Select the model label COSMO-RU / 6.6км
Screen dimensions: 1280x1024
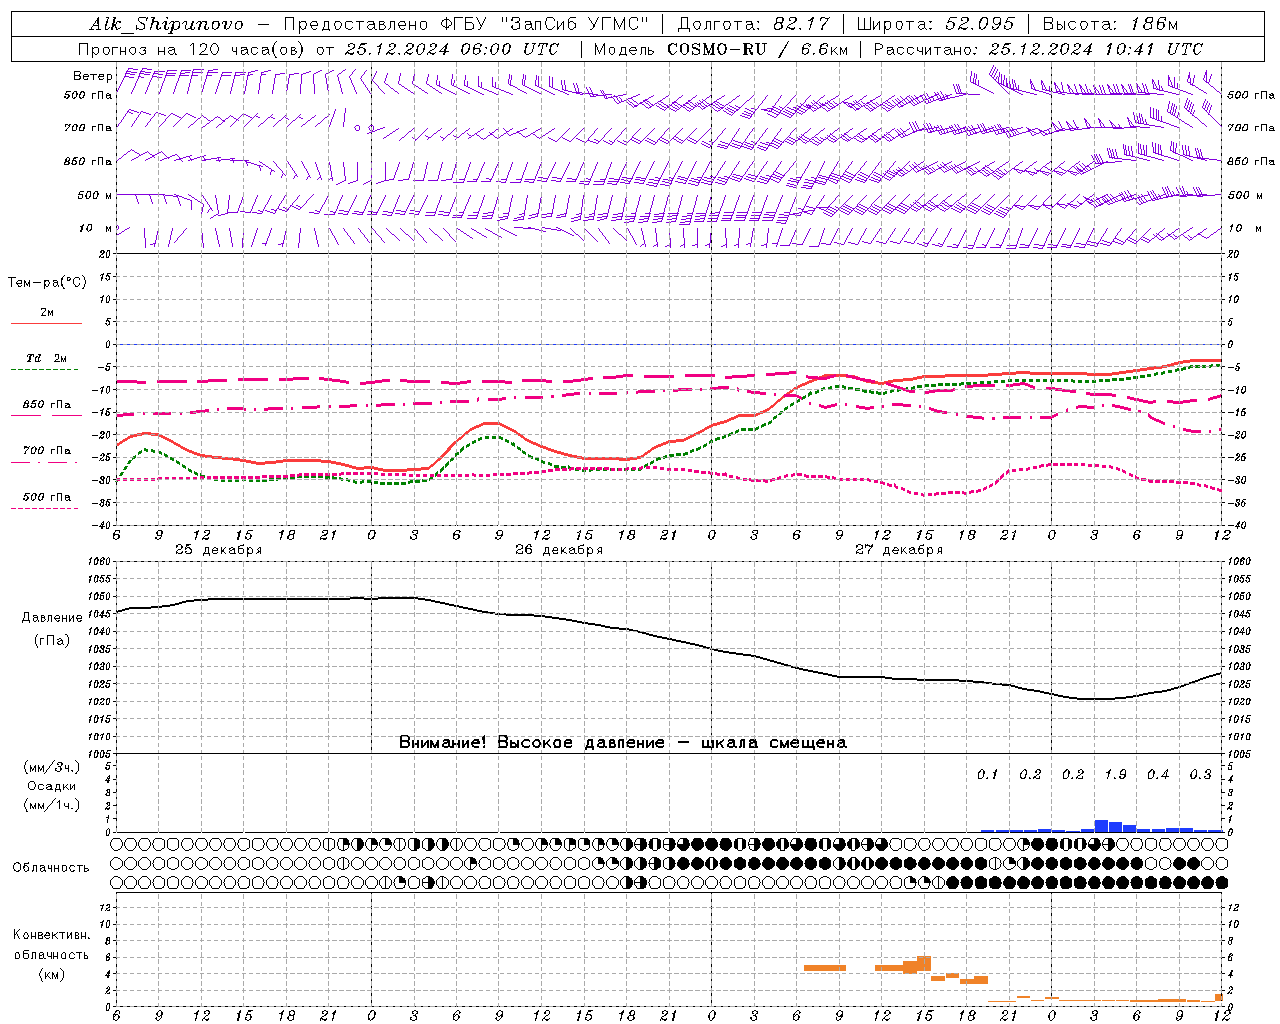click(x=757, y=49)
